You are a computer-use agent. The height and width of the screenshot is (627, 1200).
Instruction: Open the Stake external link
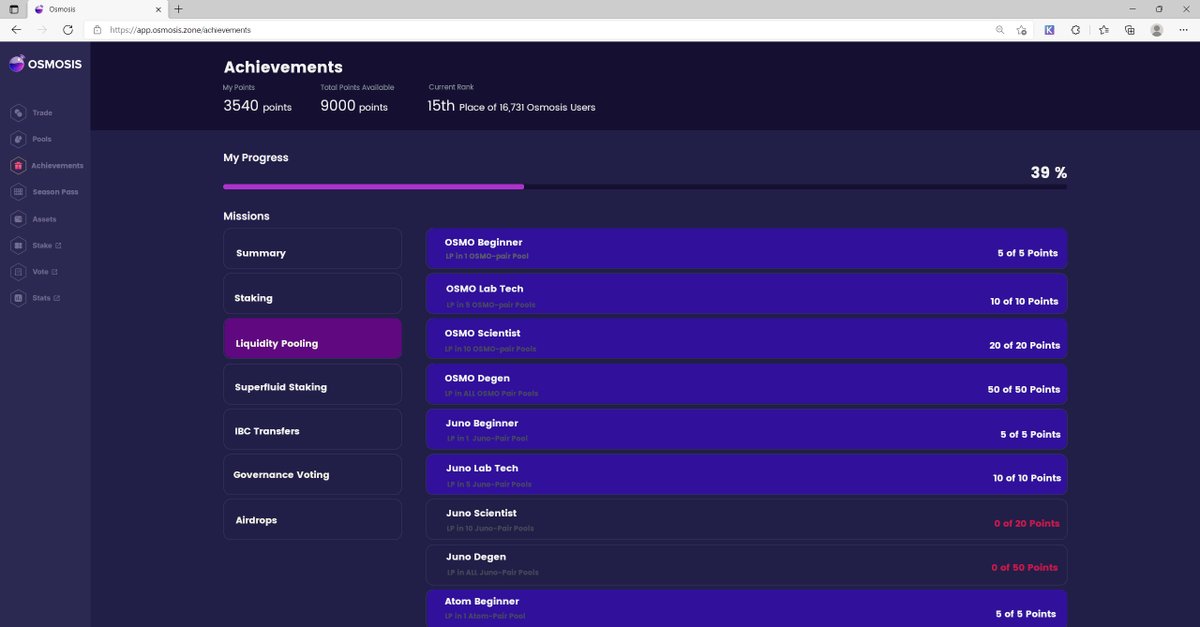[42, 245]
